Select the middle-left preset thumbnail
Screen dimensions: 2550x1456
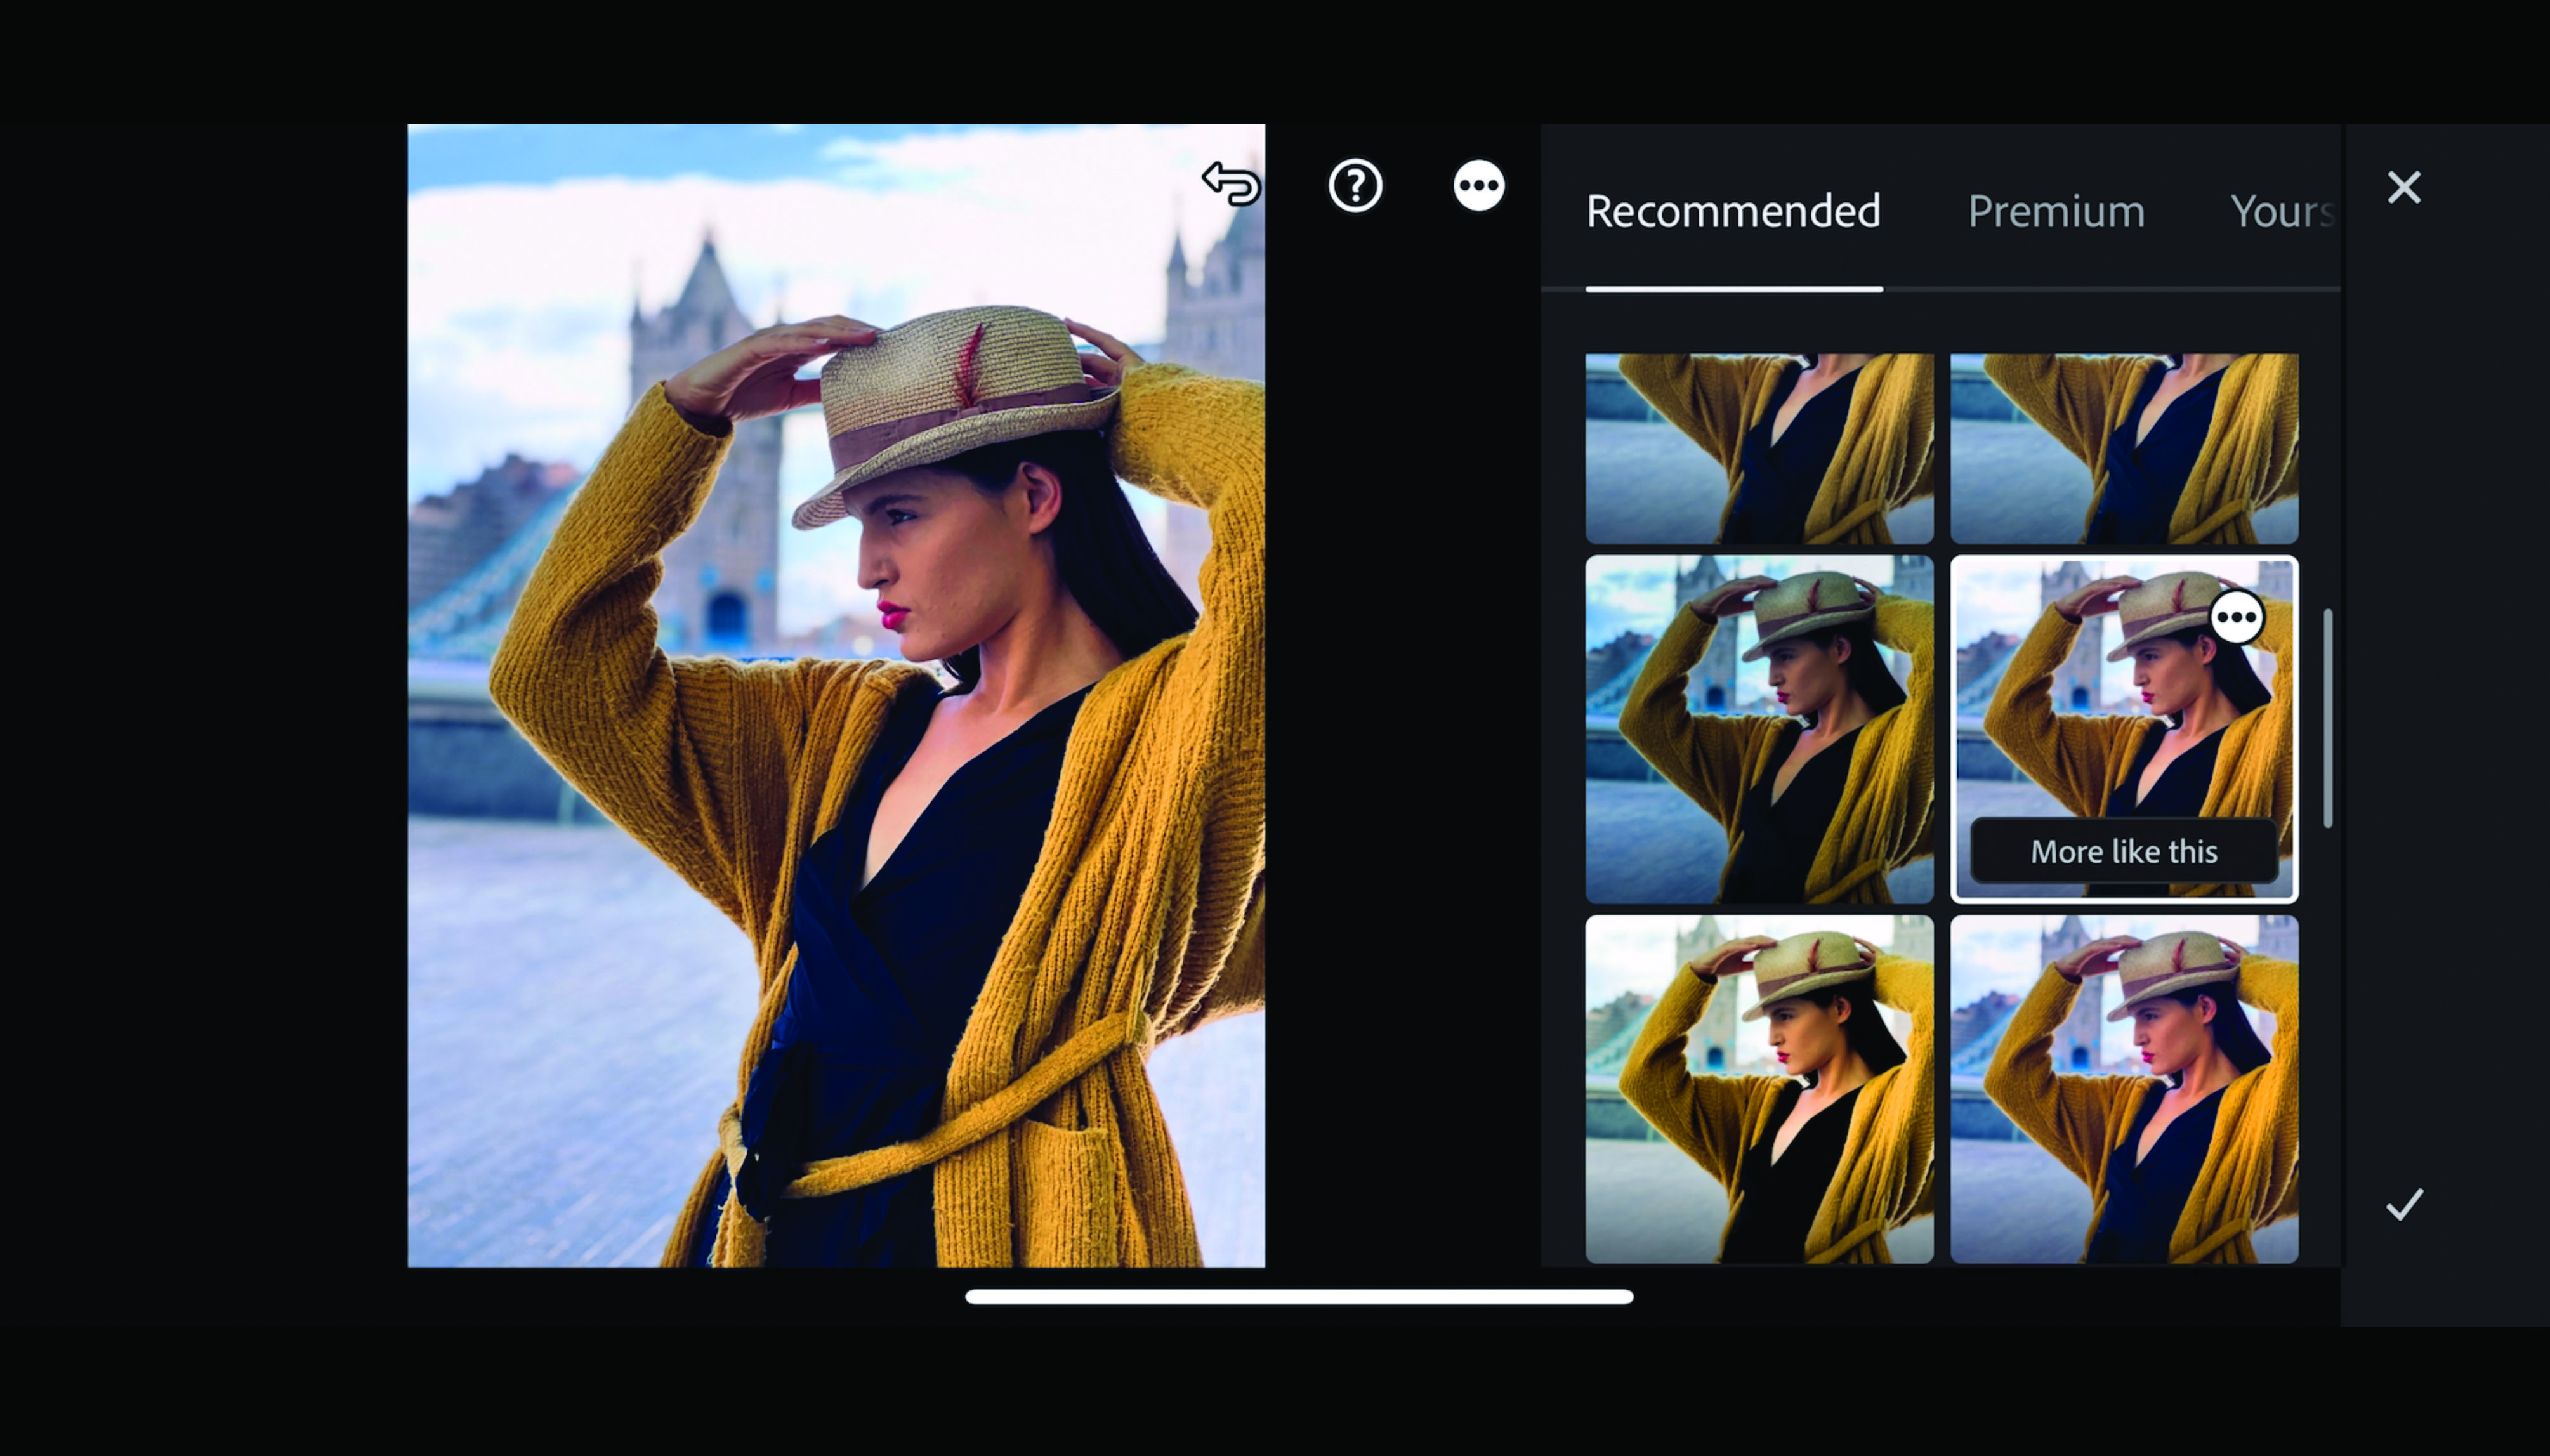(x=1758, y=725)
